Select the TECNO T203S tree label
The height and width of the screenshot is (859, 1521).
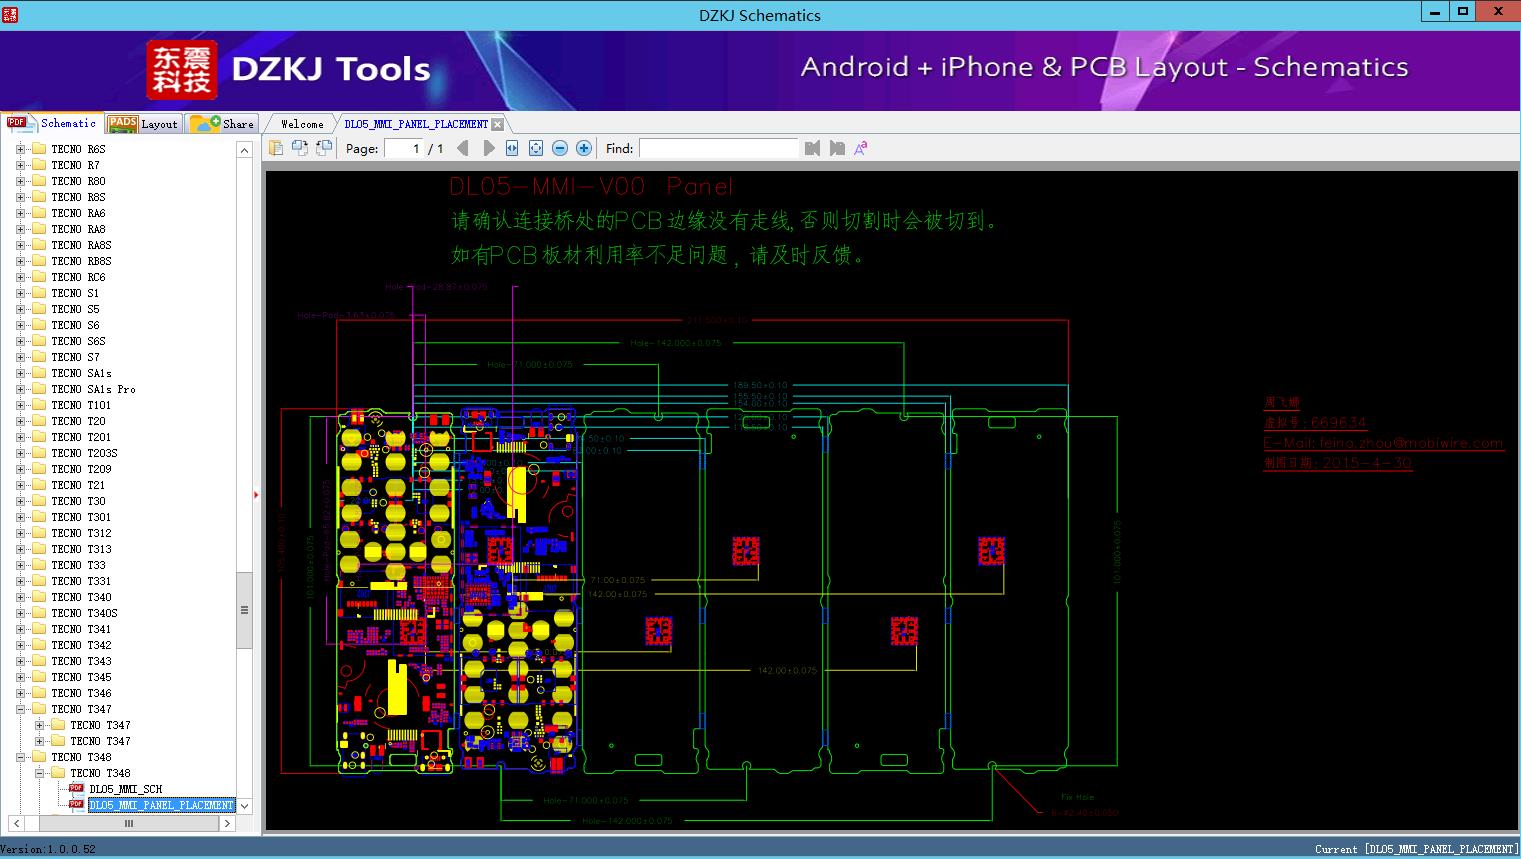85,453
